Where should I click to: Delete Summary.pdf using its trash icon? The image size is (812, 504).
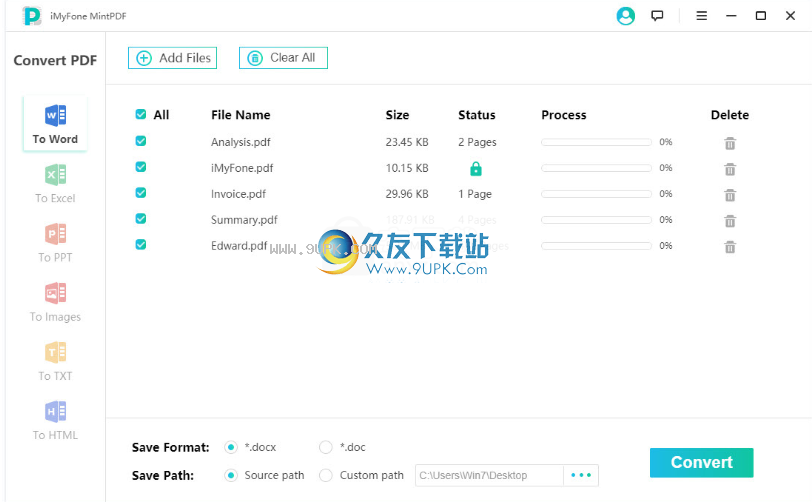[x=730, y=221]
